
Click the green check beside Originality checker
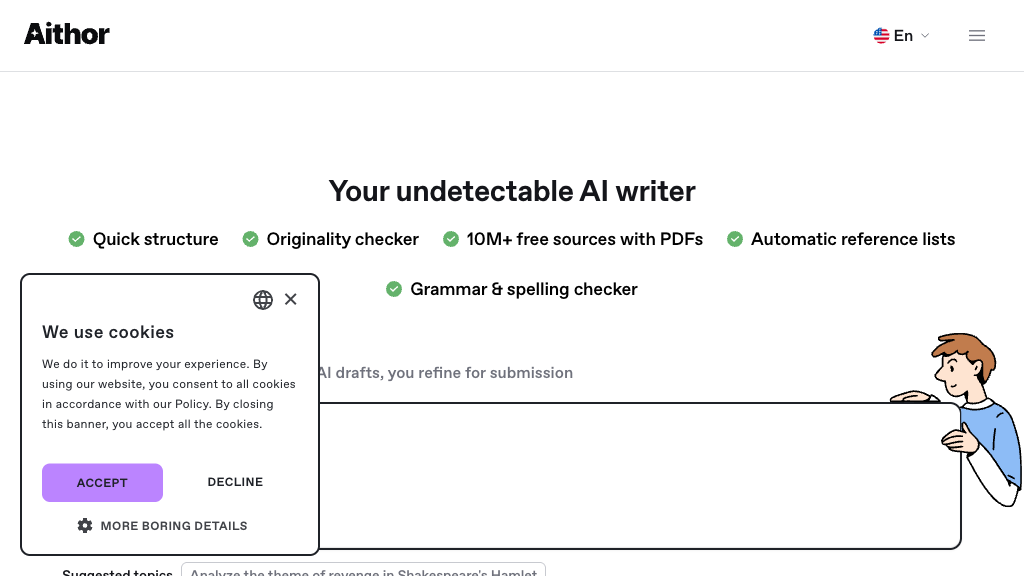pyautogui.click(x=250, y=239)
